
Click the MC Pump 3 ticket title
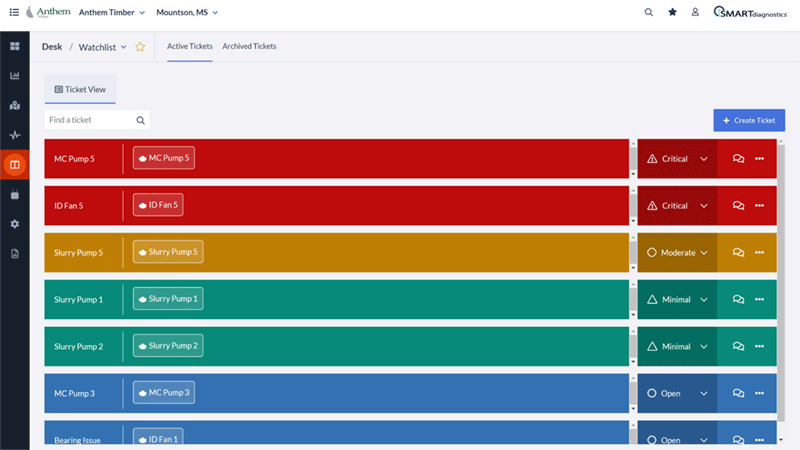tap(74, 393)
